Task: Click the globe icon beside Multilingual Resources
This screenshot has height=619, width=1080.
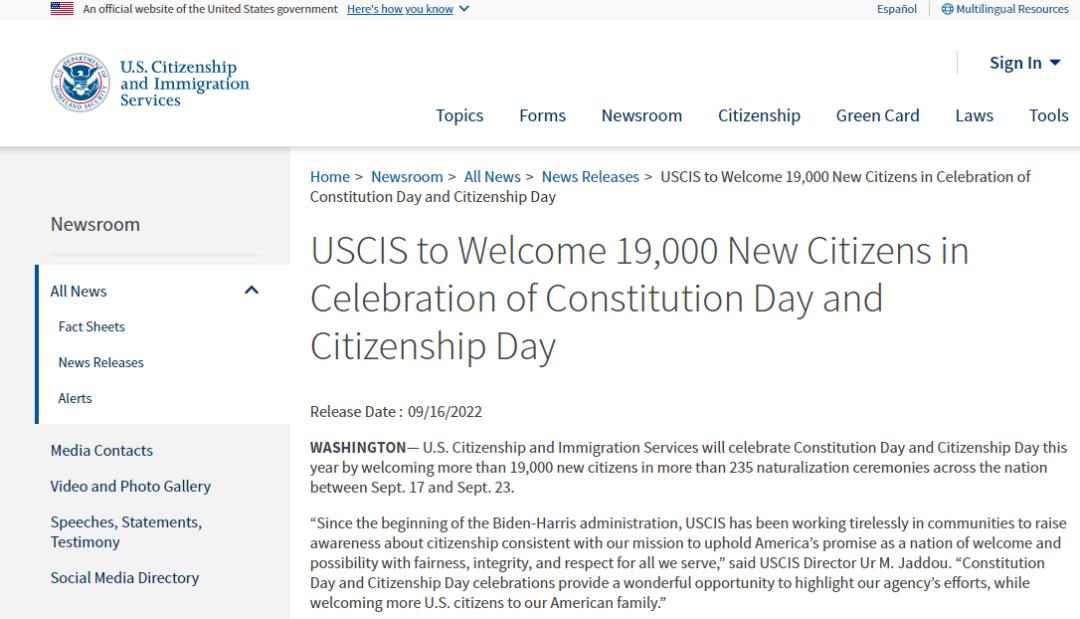Action: coord(947,9)
